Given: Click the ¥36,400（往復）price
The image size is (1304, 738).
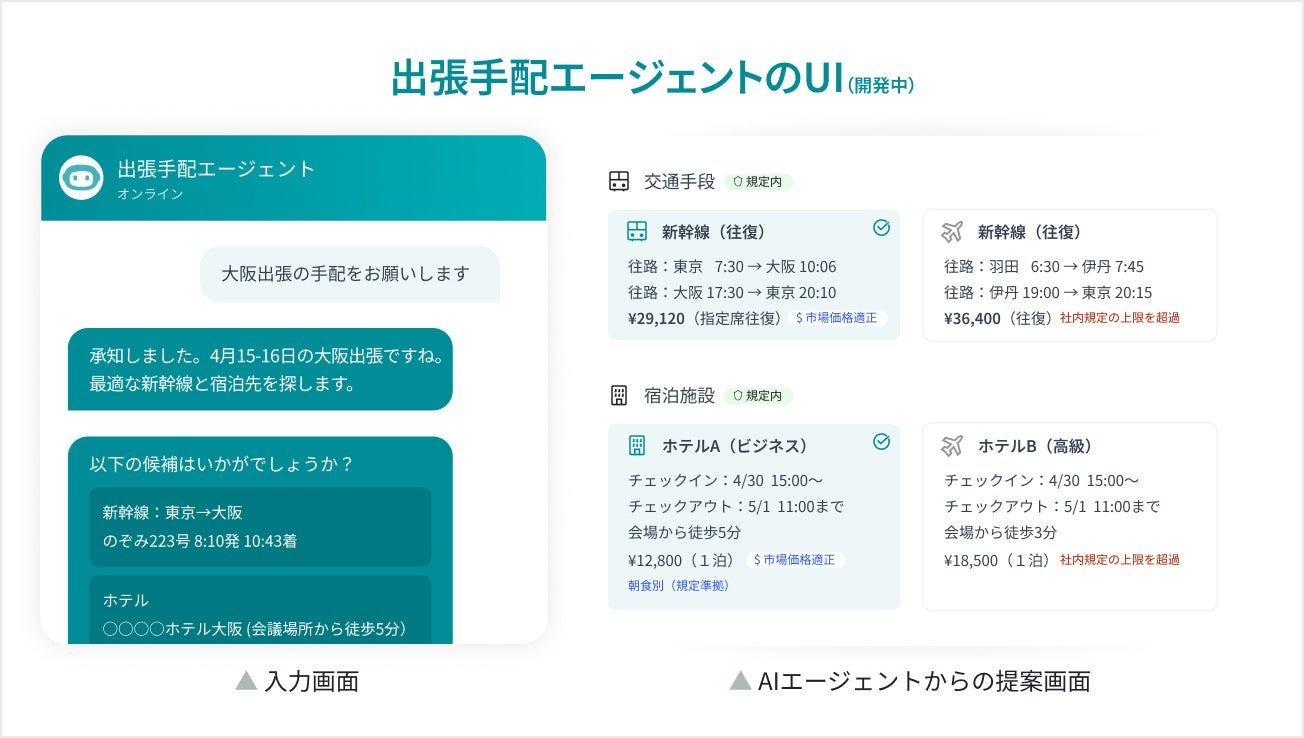Looking at the screenshot, I should pos(998,318).
